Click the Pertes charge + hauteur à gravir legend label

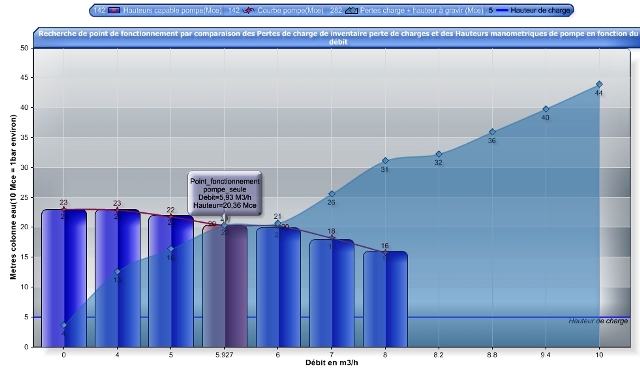click(421, 10)
